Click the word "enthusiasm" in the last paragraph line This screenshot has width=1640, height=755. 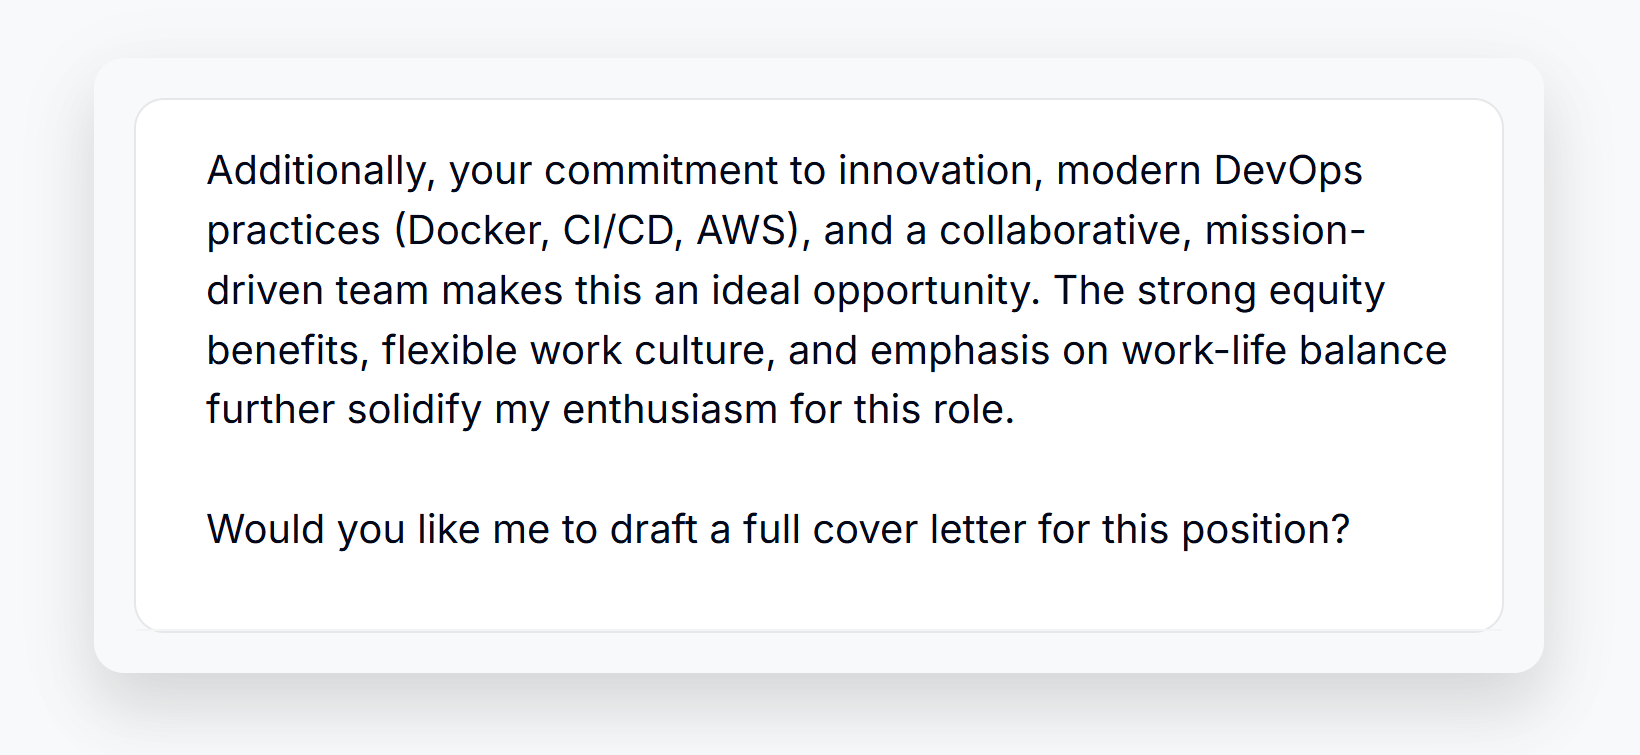(x=670, y=410)
